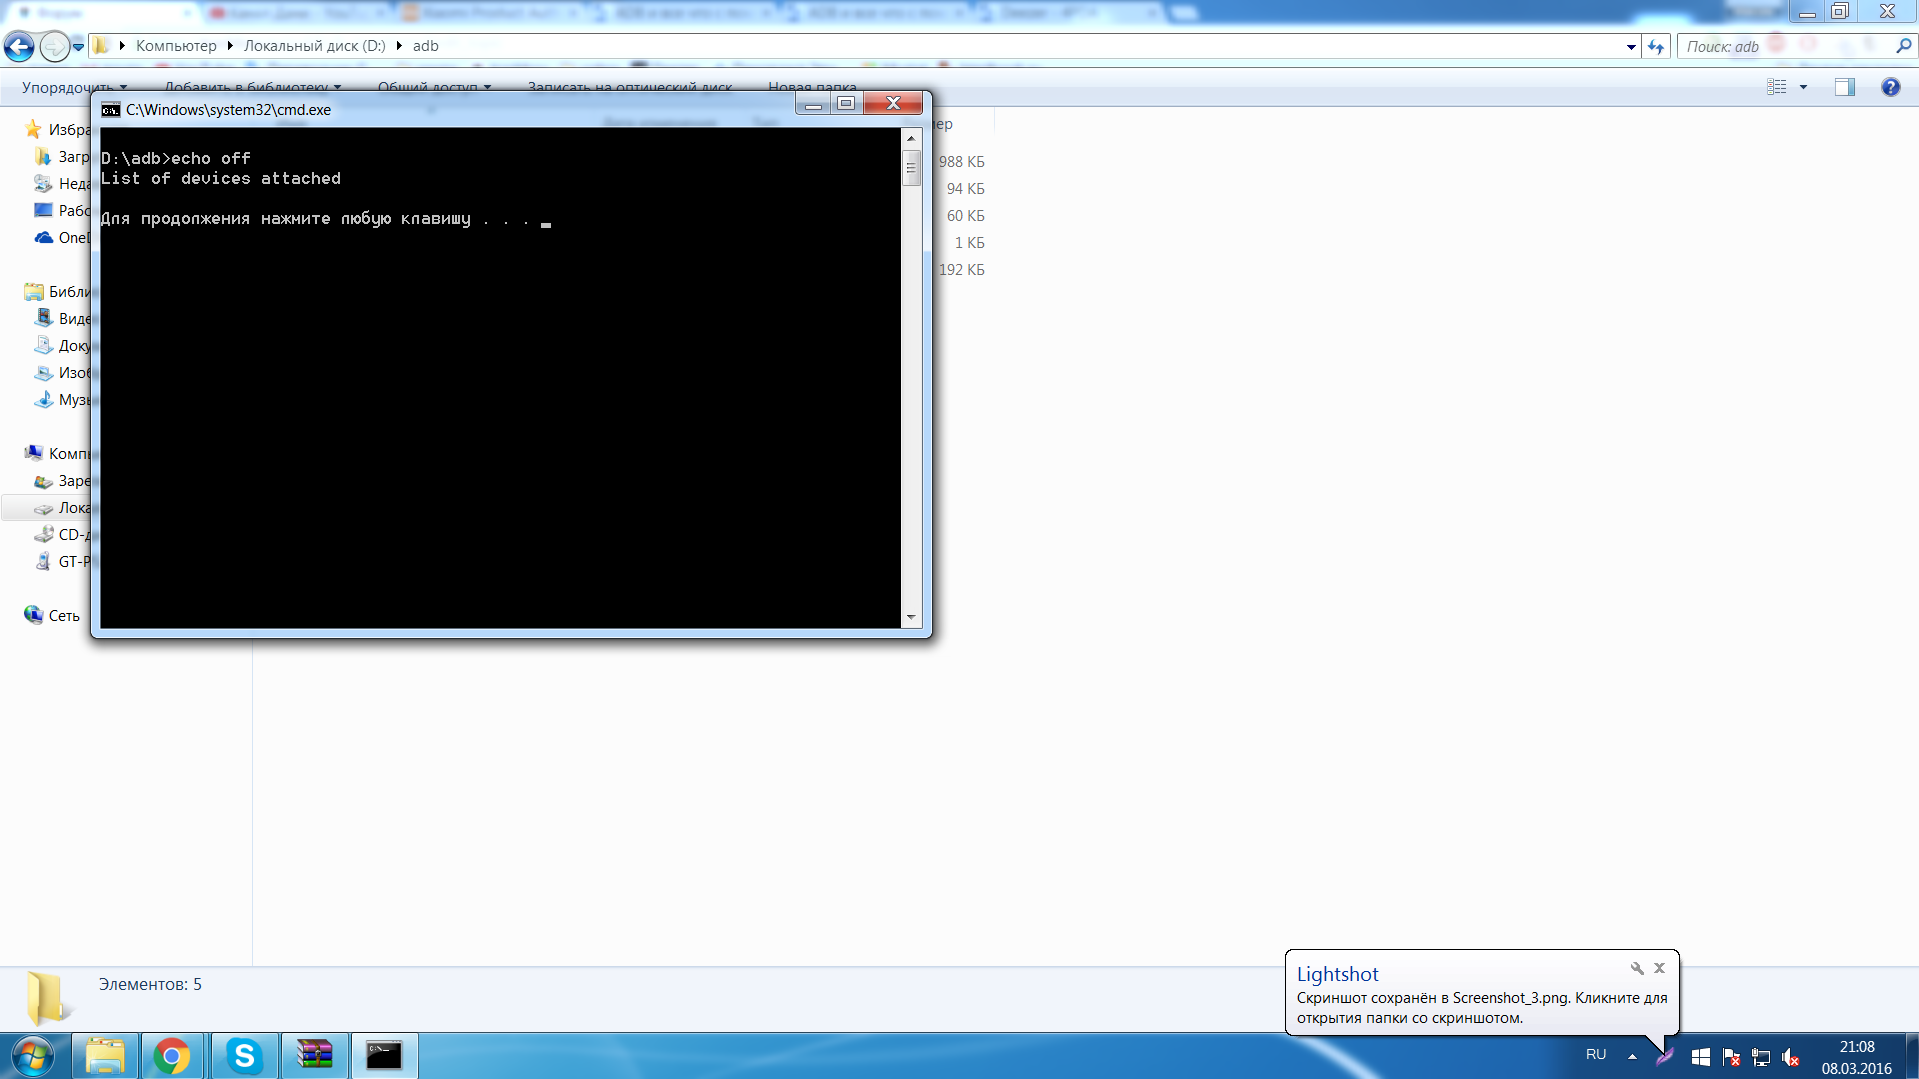Click the cmd.exe window system icon
This screenshot has width=1919, height=1079.
[110, 110]
